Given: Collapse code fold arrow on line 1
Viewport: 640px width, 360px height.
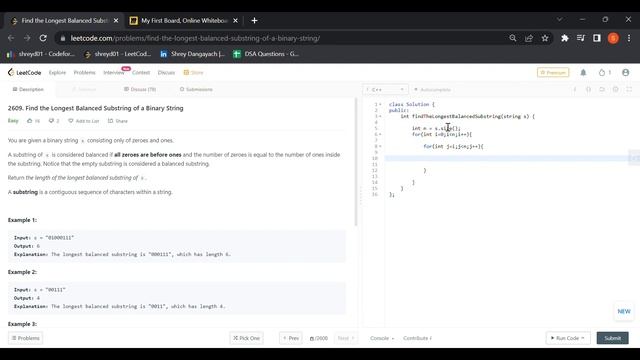Looking at the screenshot, I should pyautogui.click(x=380, y=104).
